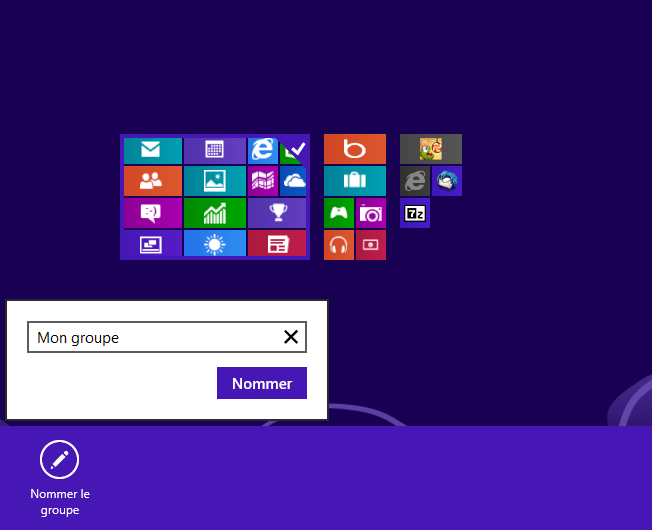The image size is (652, 530).
Task: Click the Video tile
Action: click(371, 245)
